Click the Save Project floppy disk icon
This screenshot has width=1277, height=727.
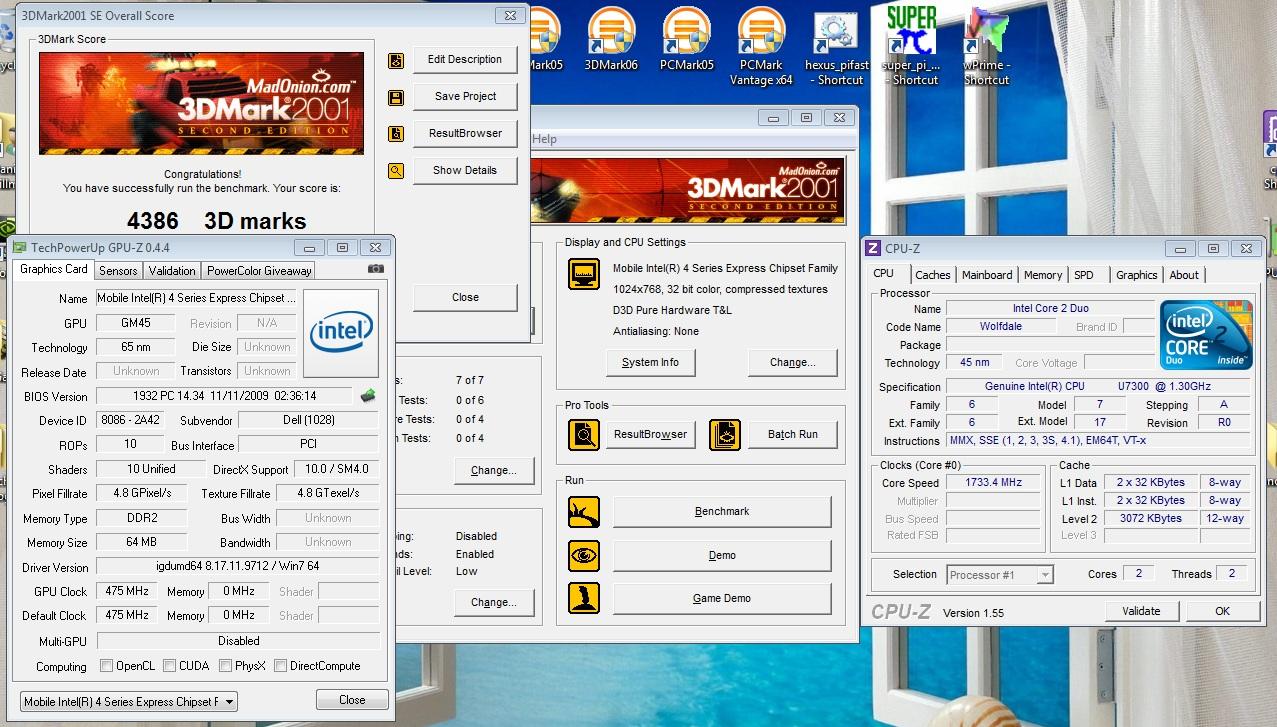(396, 97)
